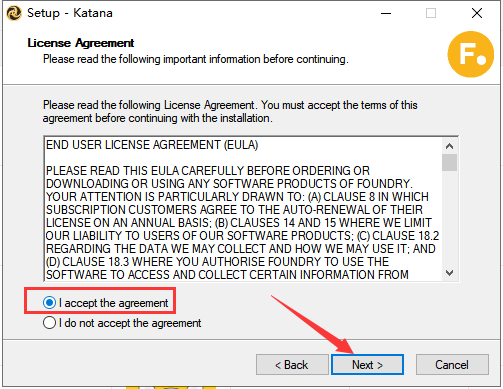Click the "PLEASE READ THIS EULA CAREFULLY" line
The image size is (503, 389).
point(208,171)
